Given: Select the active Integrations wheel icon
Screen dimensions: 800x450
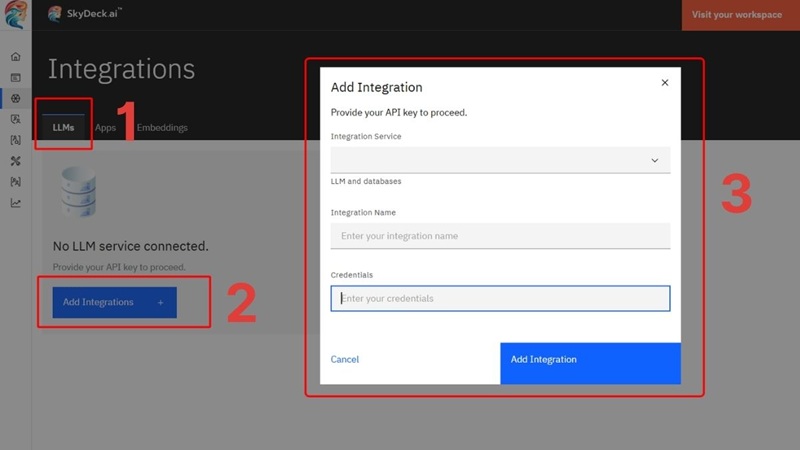Looking at the screenshot, I should pyautogui.click(x=15, y=98).
